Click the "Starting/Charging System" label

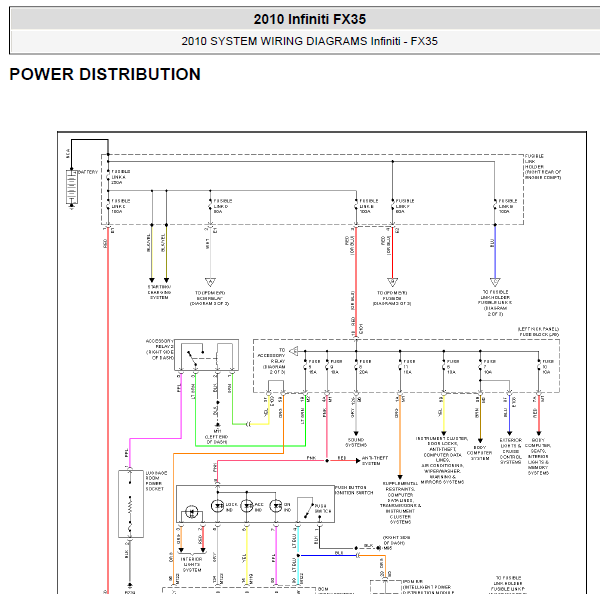(159, 292)
